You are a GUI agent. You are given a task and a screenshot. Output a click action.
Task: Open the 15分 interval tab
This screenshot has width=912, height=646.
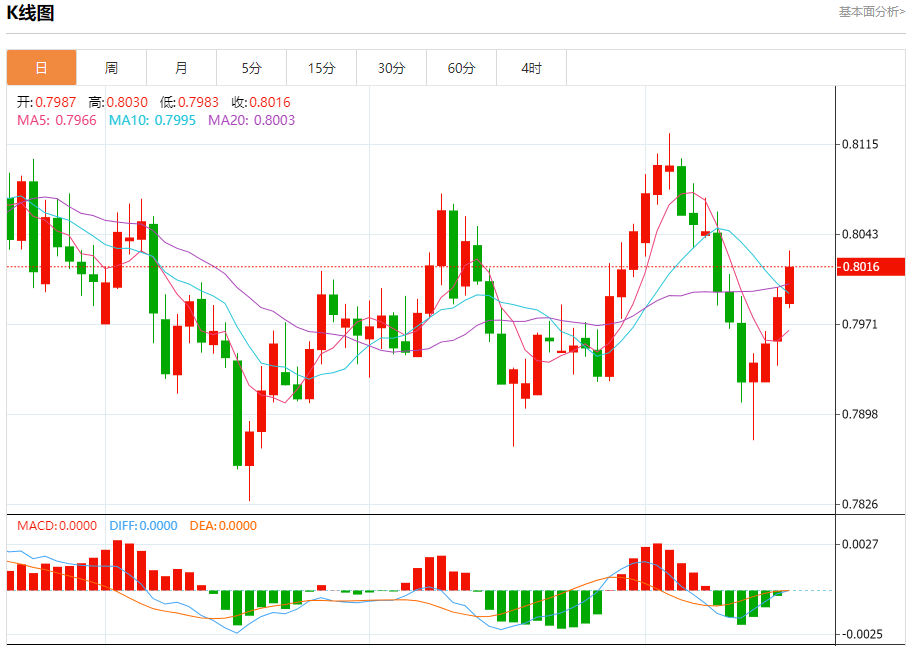322,68
